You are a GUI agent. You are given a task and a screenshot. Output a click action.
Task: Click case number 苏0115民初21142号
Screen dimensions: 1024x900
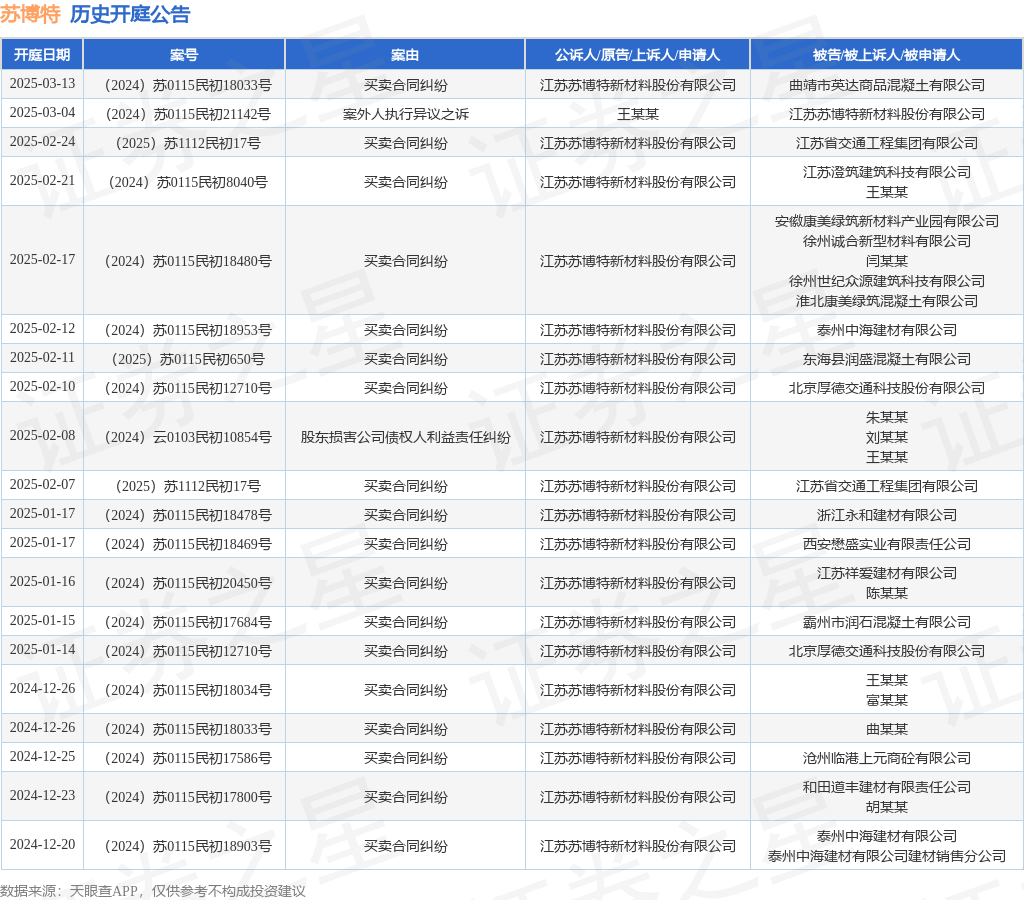tap(188, 114)
